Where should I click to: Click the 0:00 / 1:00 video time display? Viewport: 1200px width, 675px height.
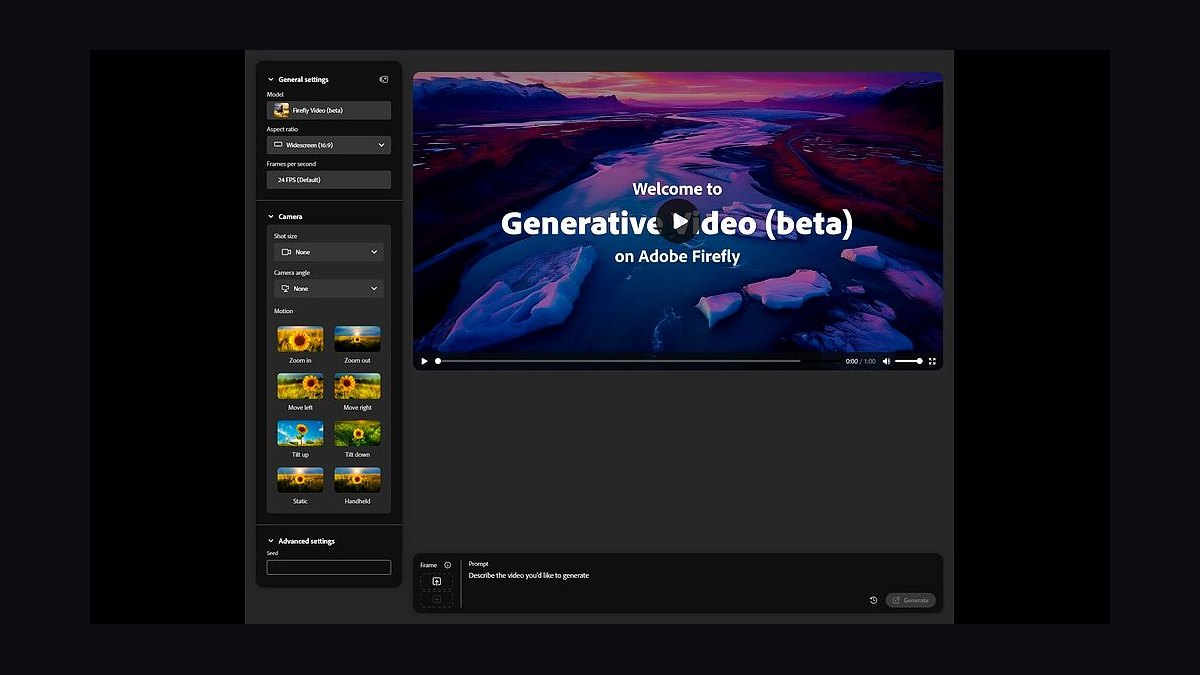[860, 361]
